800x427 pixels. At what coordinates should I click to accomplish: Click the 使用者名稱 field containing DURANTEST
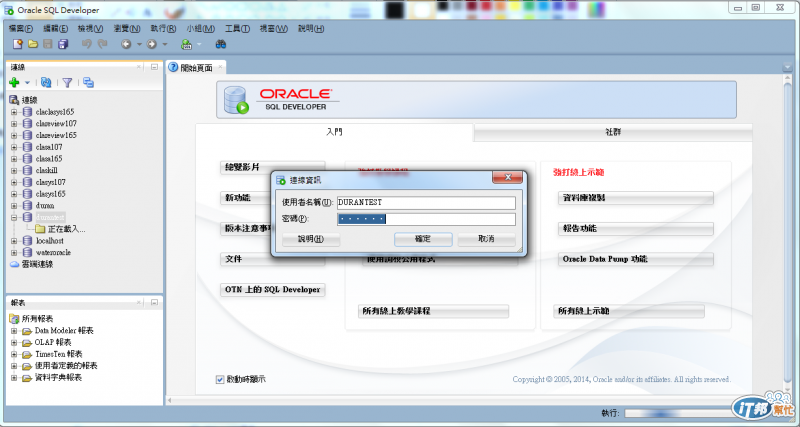tap(426, 203)
